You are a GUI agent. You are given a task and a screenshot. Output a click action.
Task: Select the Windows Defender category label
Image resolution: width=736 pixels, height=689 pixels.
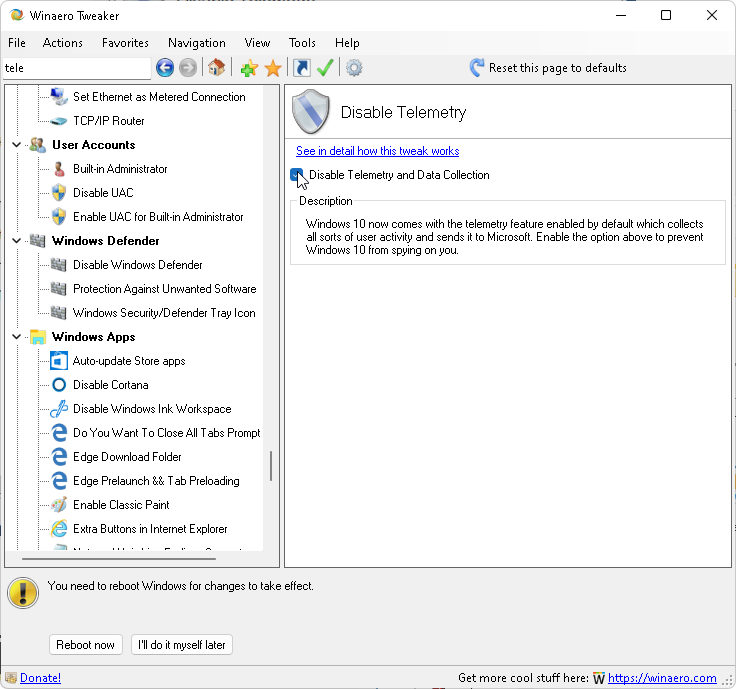click(x=106, y=241)
